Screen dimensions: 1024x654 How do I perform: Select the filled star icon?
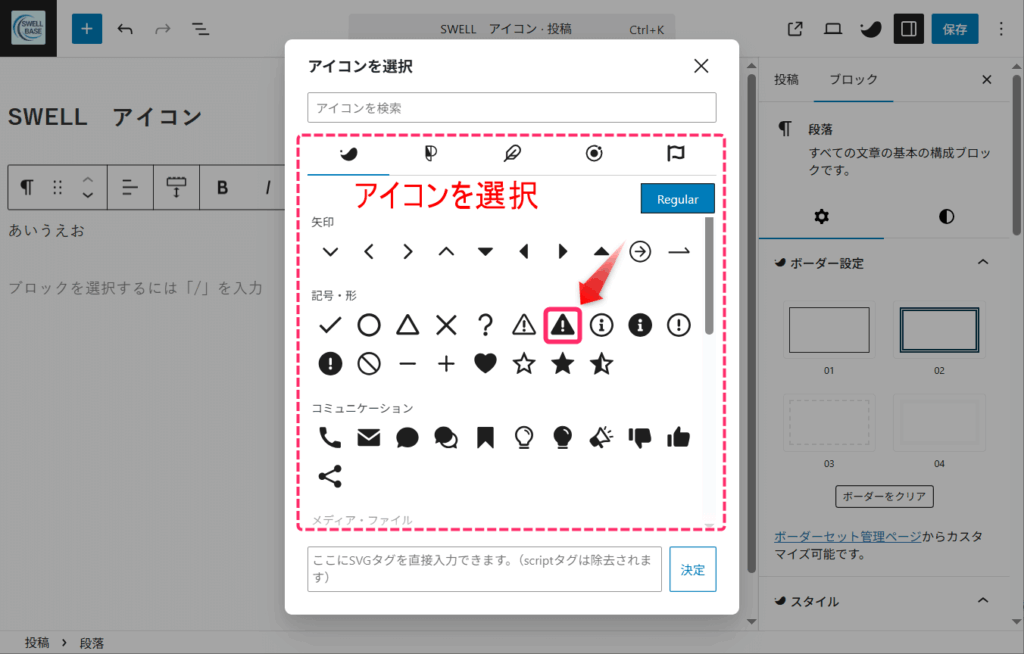tap(562, 363)
